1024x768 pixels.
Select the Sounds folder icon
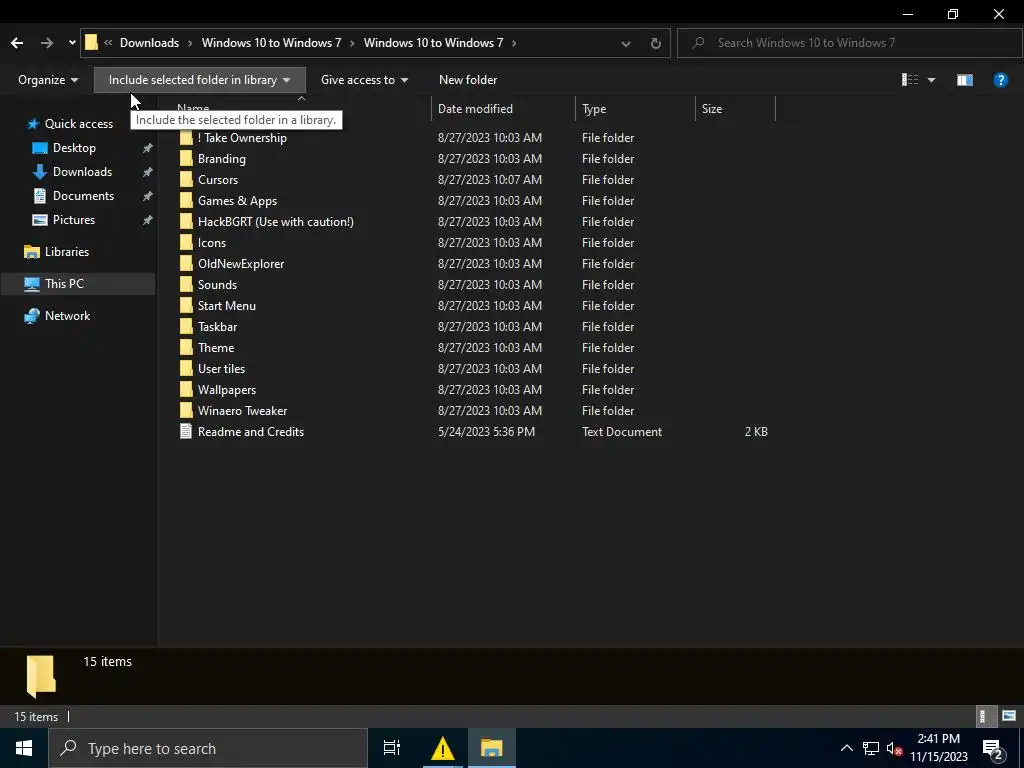coord(187,285)
